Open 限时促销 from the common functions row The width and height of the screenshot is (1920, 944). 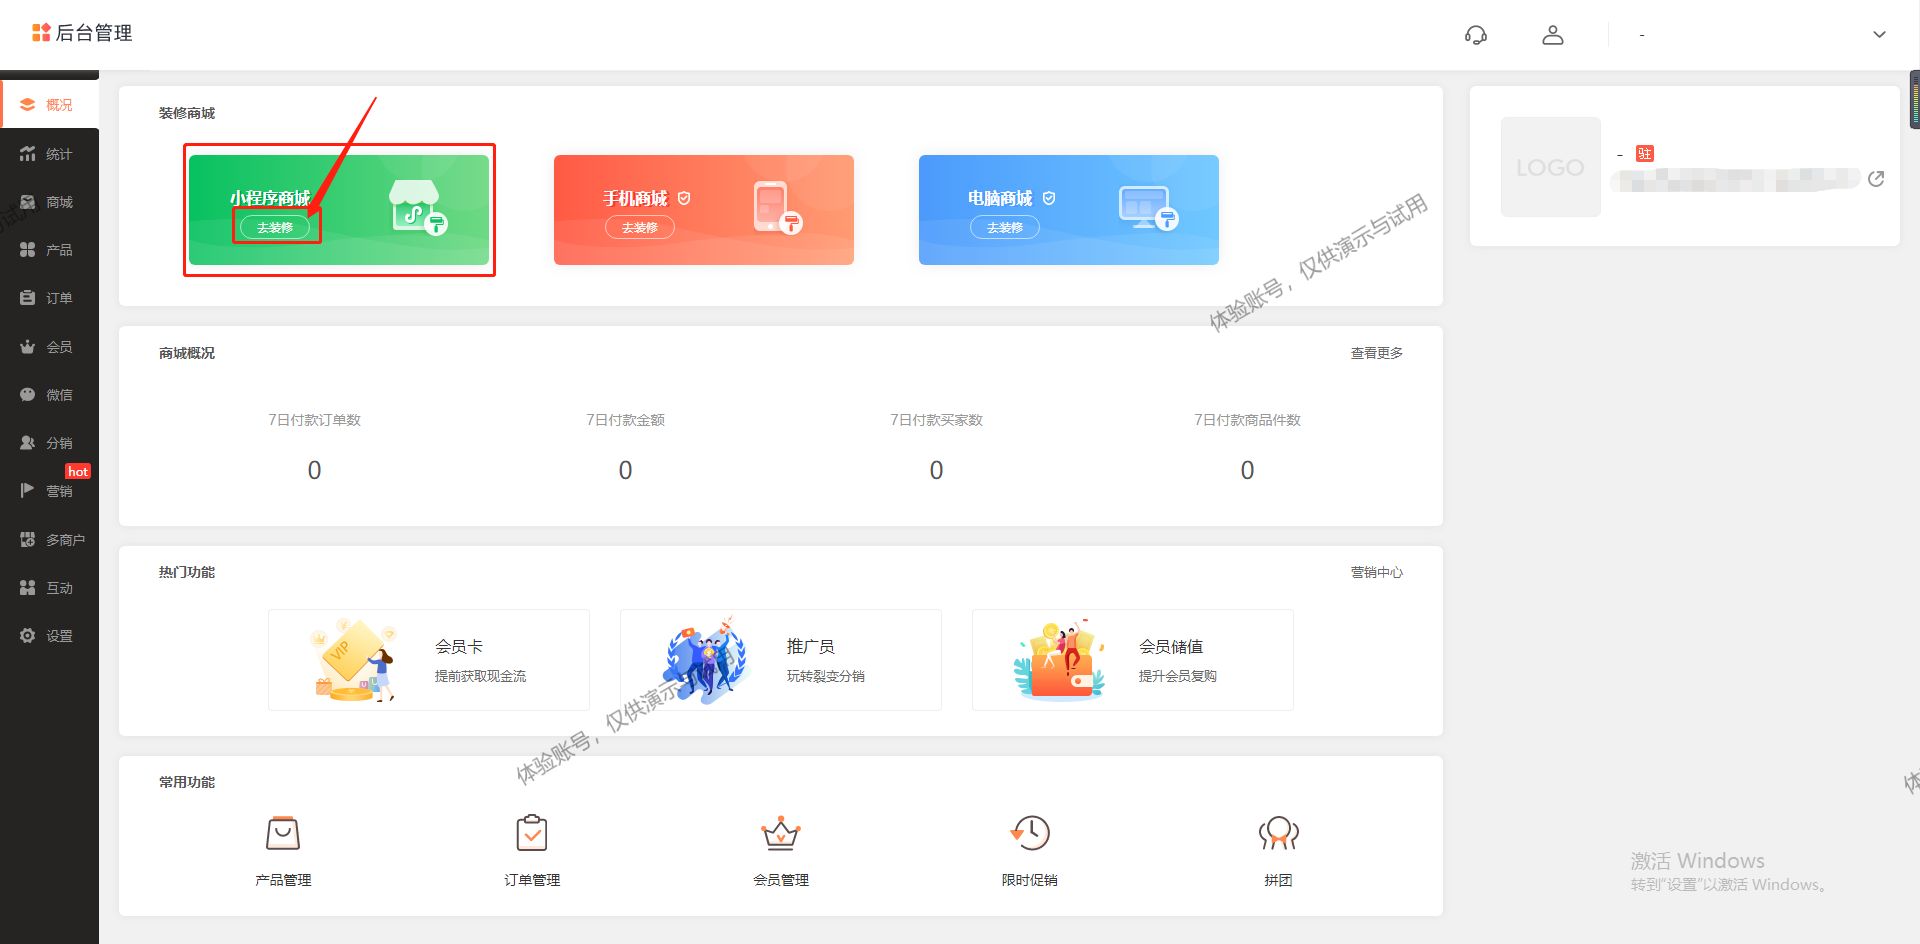(x=1030, y=832)
